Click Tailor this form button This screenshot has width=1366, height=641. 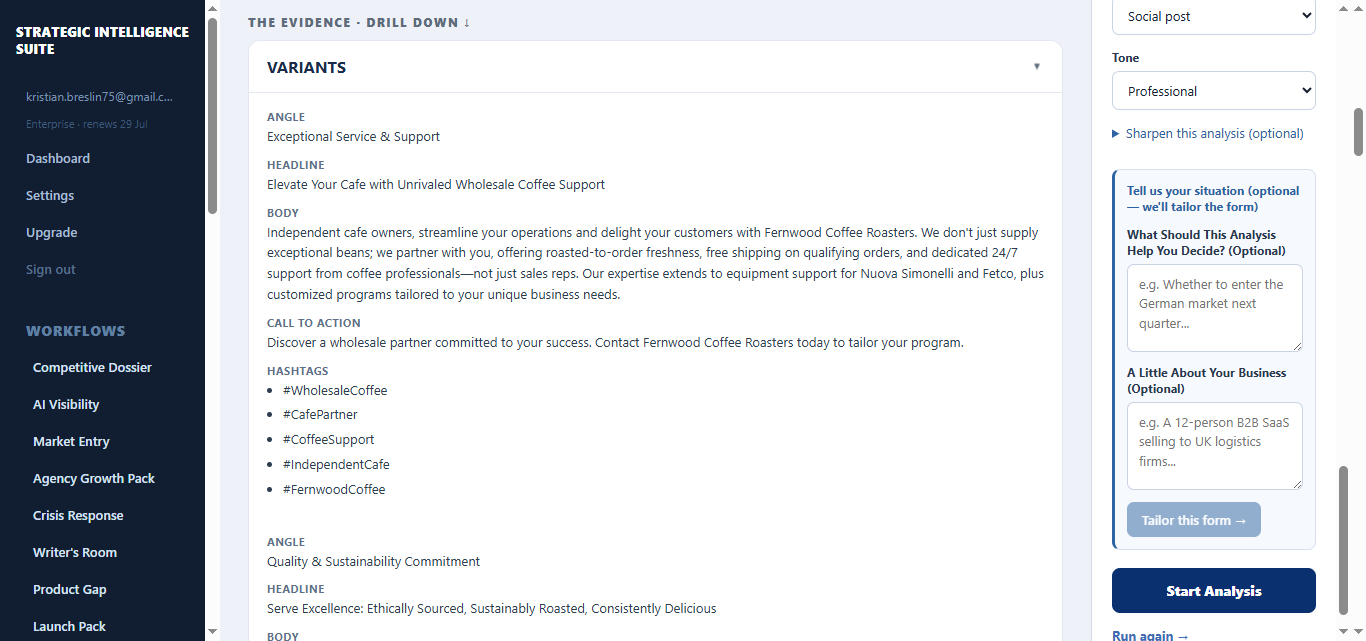click(1194, 520)
